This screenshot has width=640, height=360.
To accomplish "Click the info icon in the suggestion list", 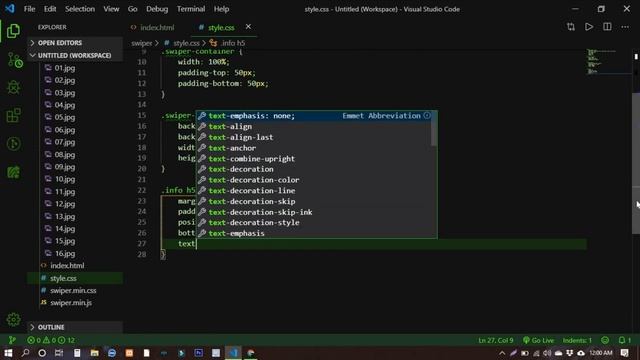I will [427, 116].
